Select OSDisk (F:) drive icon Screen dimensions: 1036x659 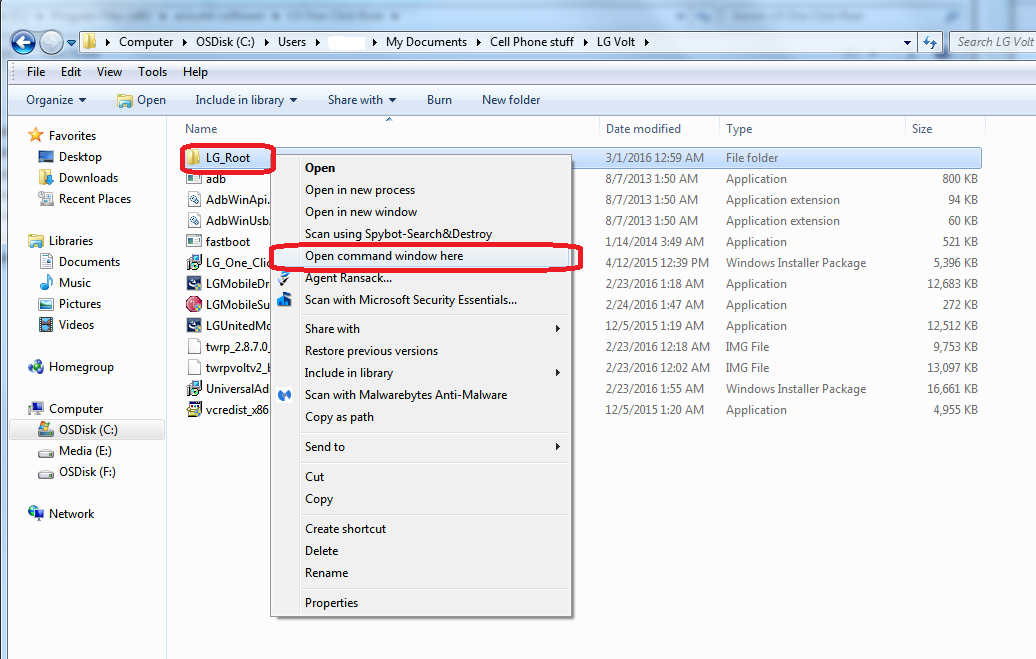click(46, 473)
